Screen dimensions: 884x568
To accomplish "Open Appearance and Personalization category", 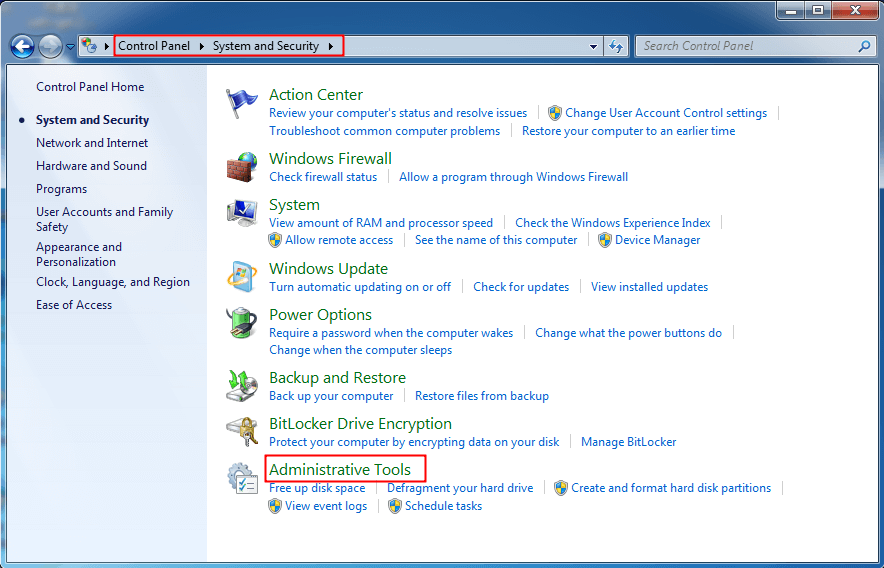I will (79, 254).
